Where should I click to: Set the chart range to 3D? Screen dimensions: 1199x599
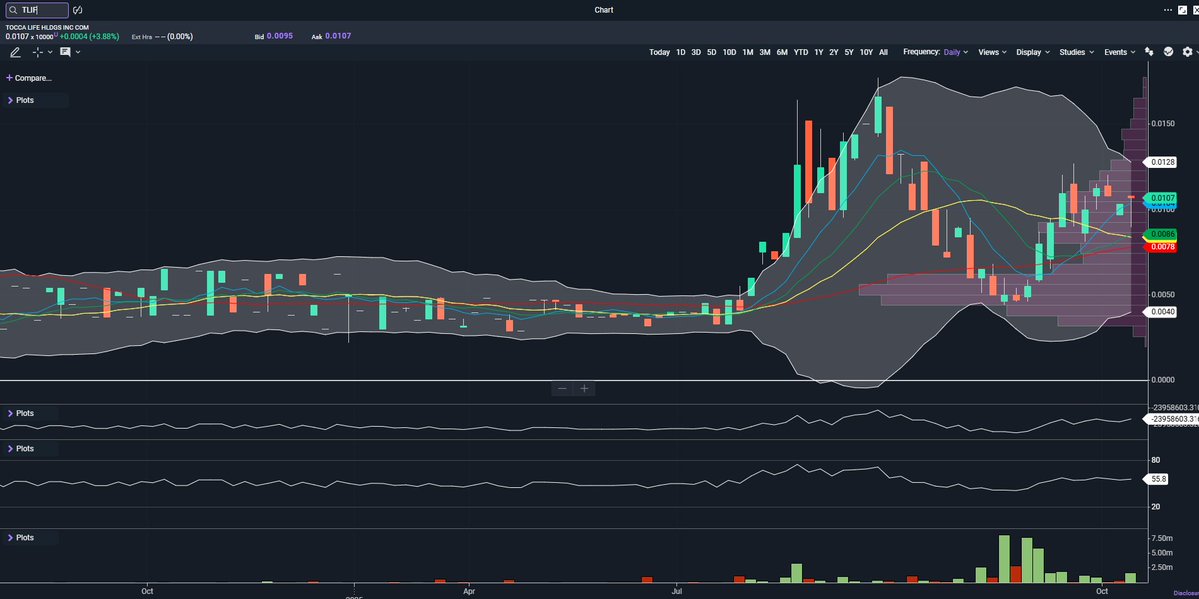[696, 52]
